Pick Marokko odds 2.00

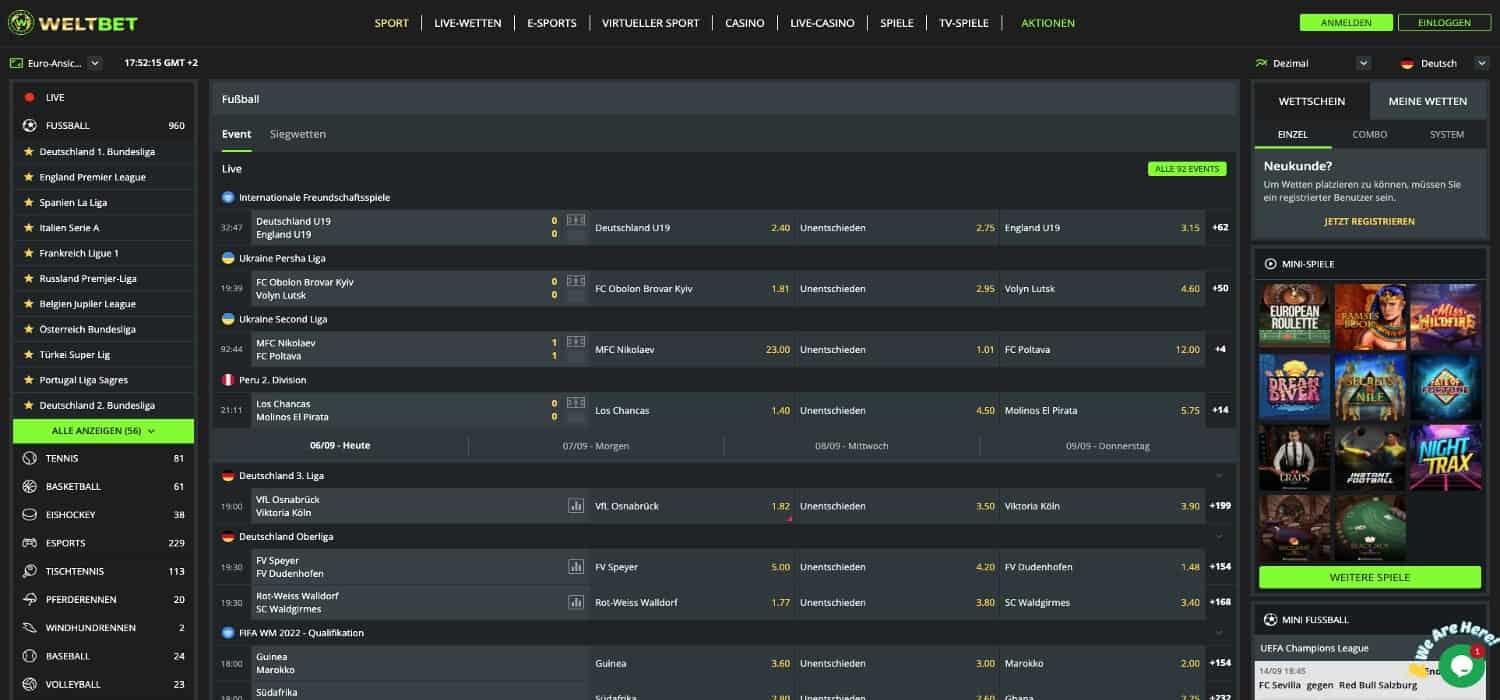click(1103, 663)
